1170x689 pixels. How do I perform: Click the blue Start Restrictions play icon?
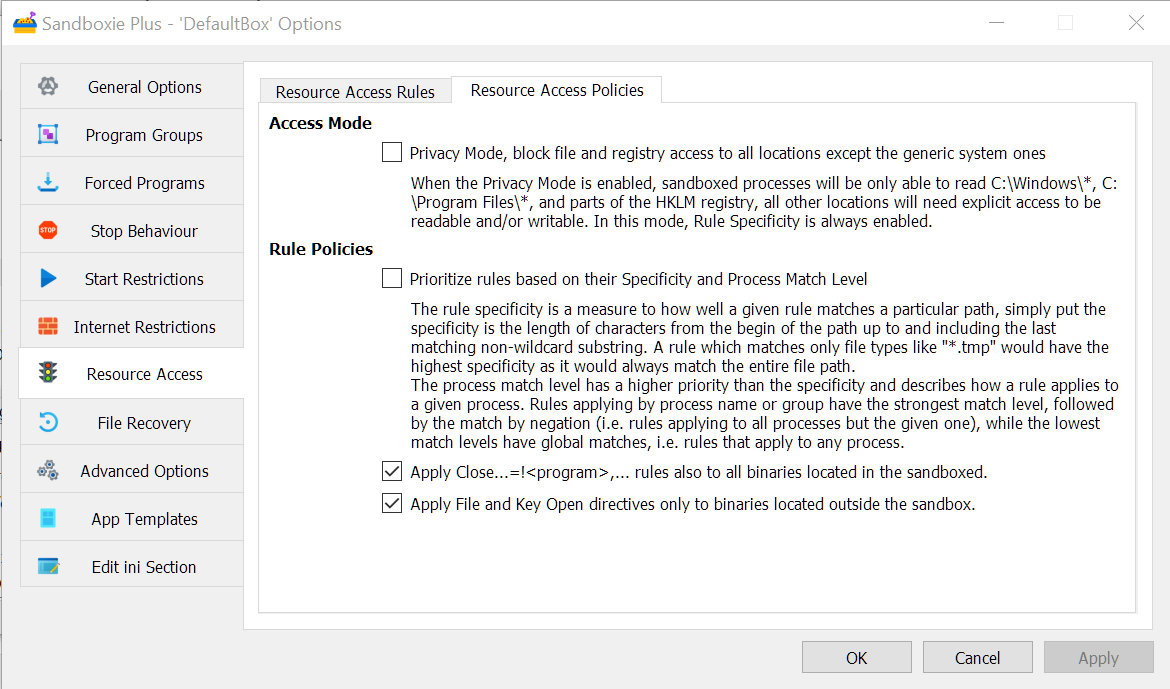(48, 279)
